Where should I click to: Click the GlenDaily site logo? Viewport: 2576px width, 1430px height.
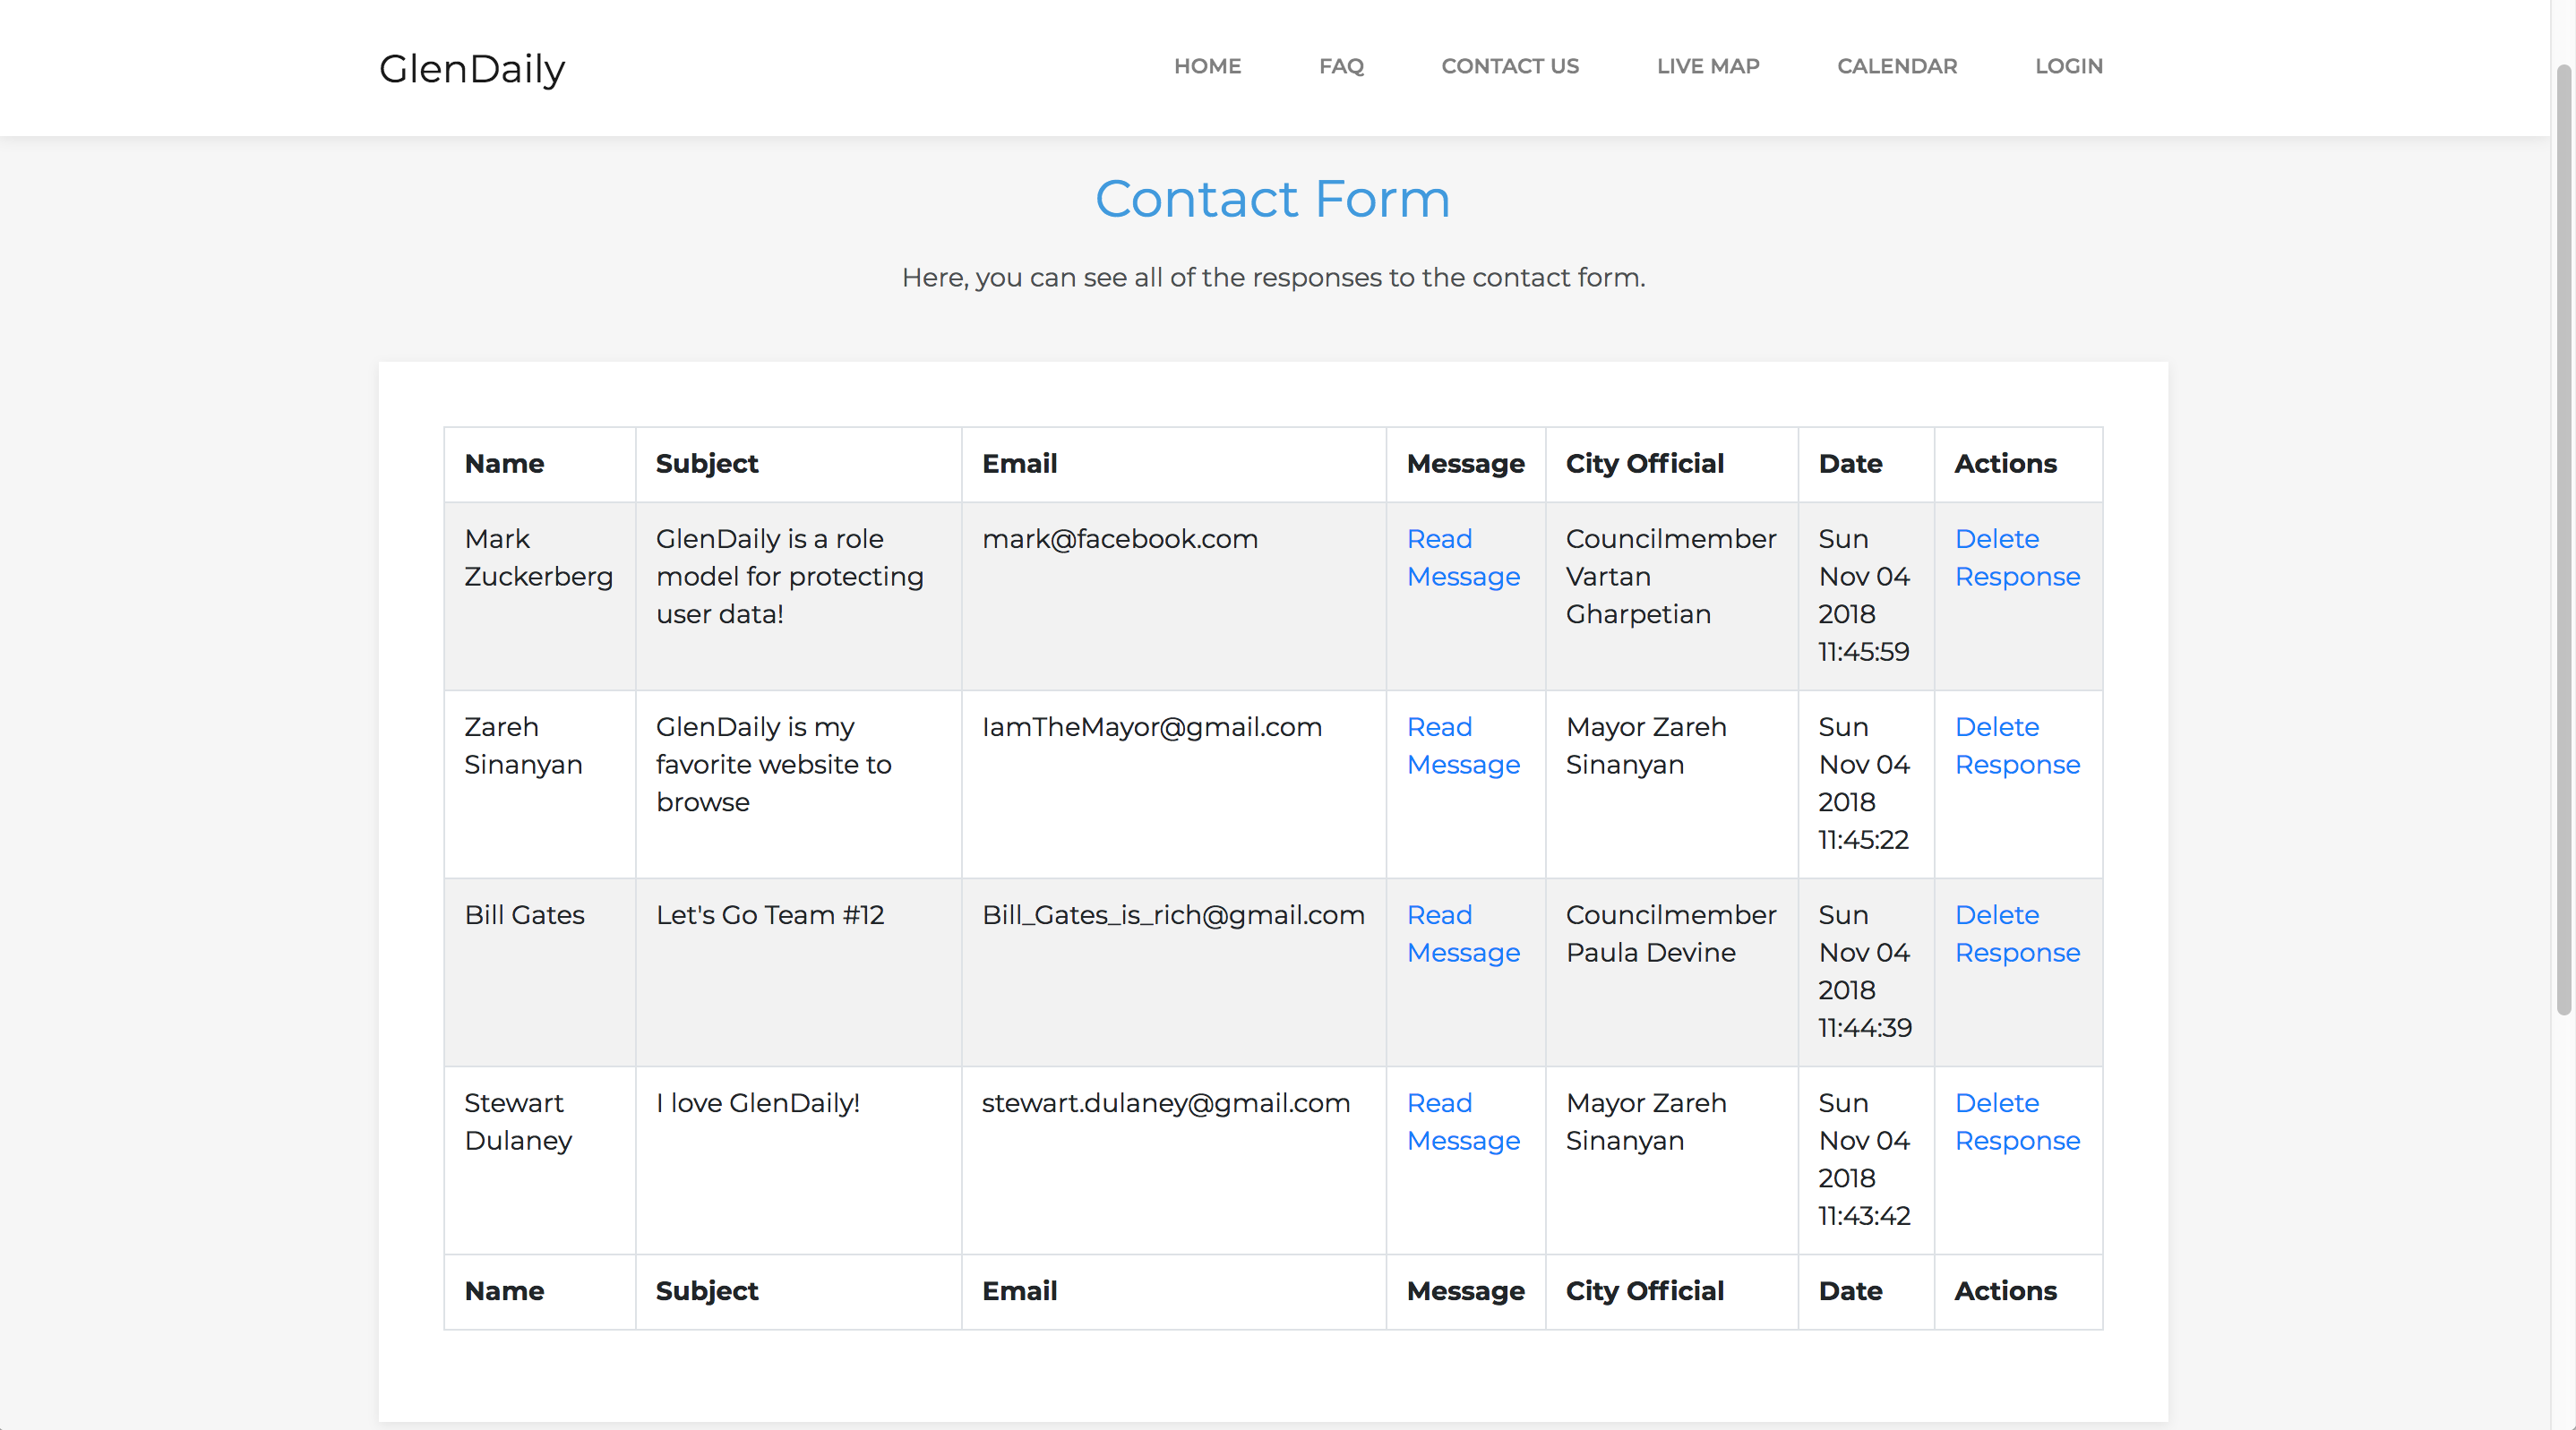472,68
